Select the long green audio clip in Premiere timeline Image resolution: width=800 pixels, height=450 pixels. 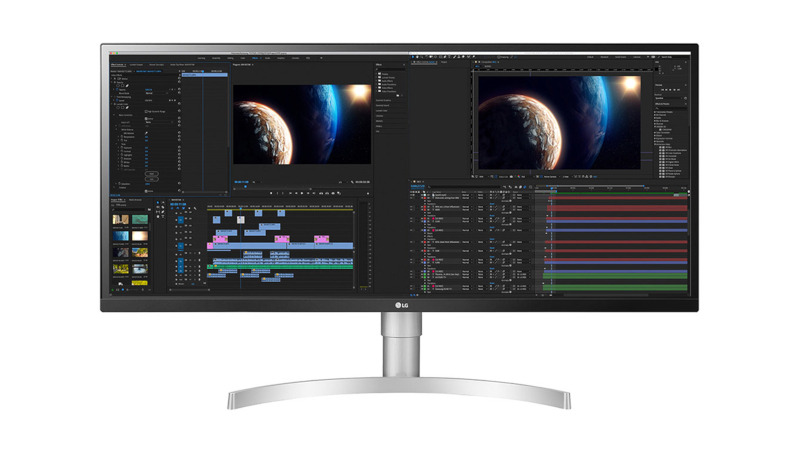(283, 266)
